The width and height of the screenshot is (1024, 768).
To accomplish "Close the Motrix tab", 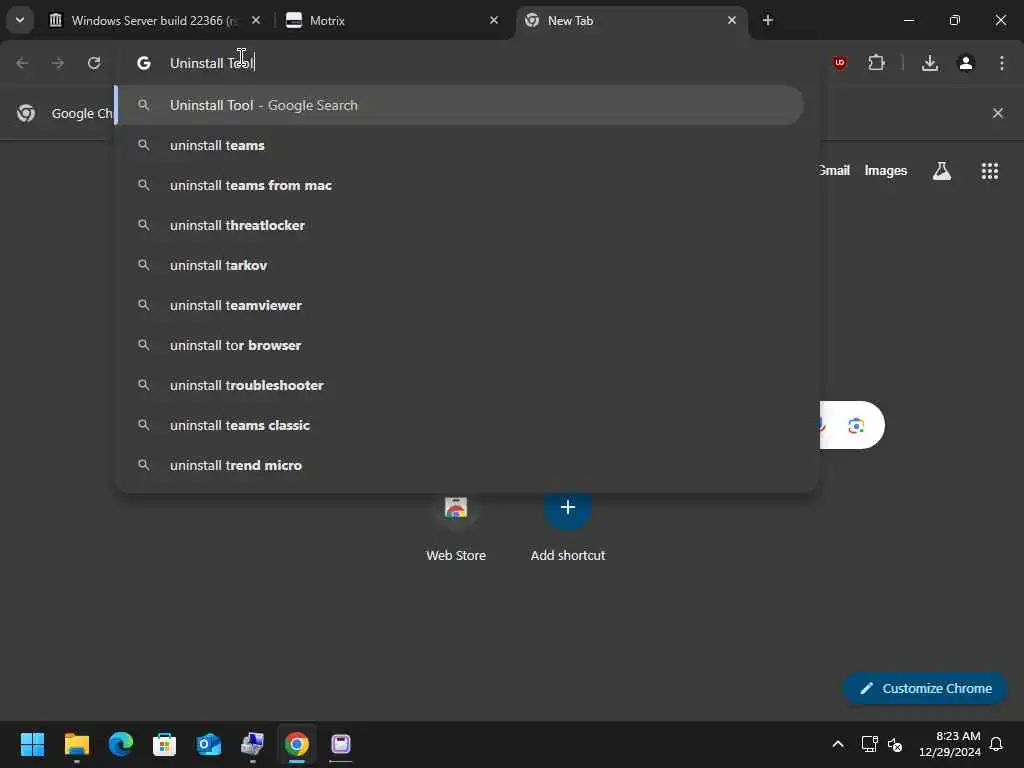I will pyautogui.click(x=494, y=20).
